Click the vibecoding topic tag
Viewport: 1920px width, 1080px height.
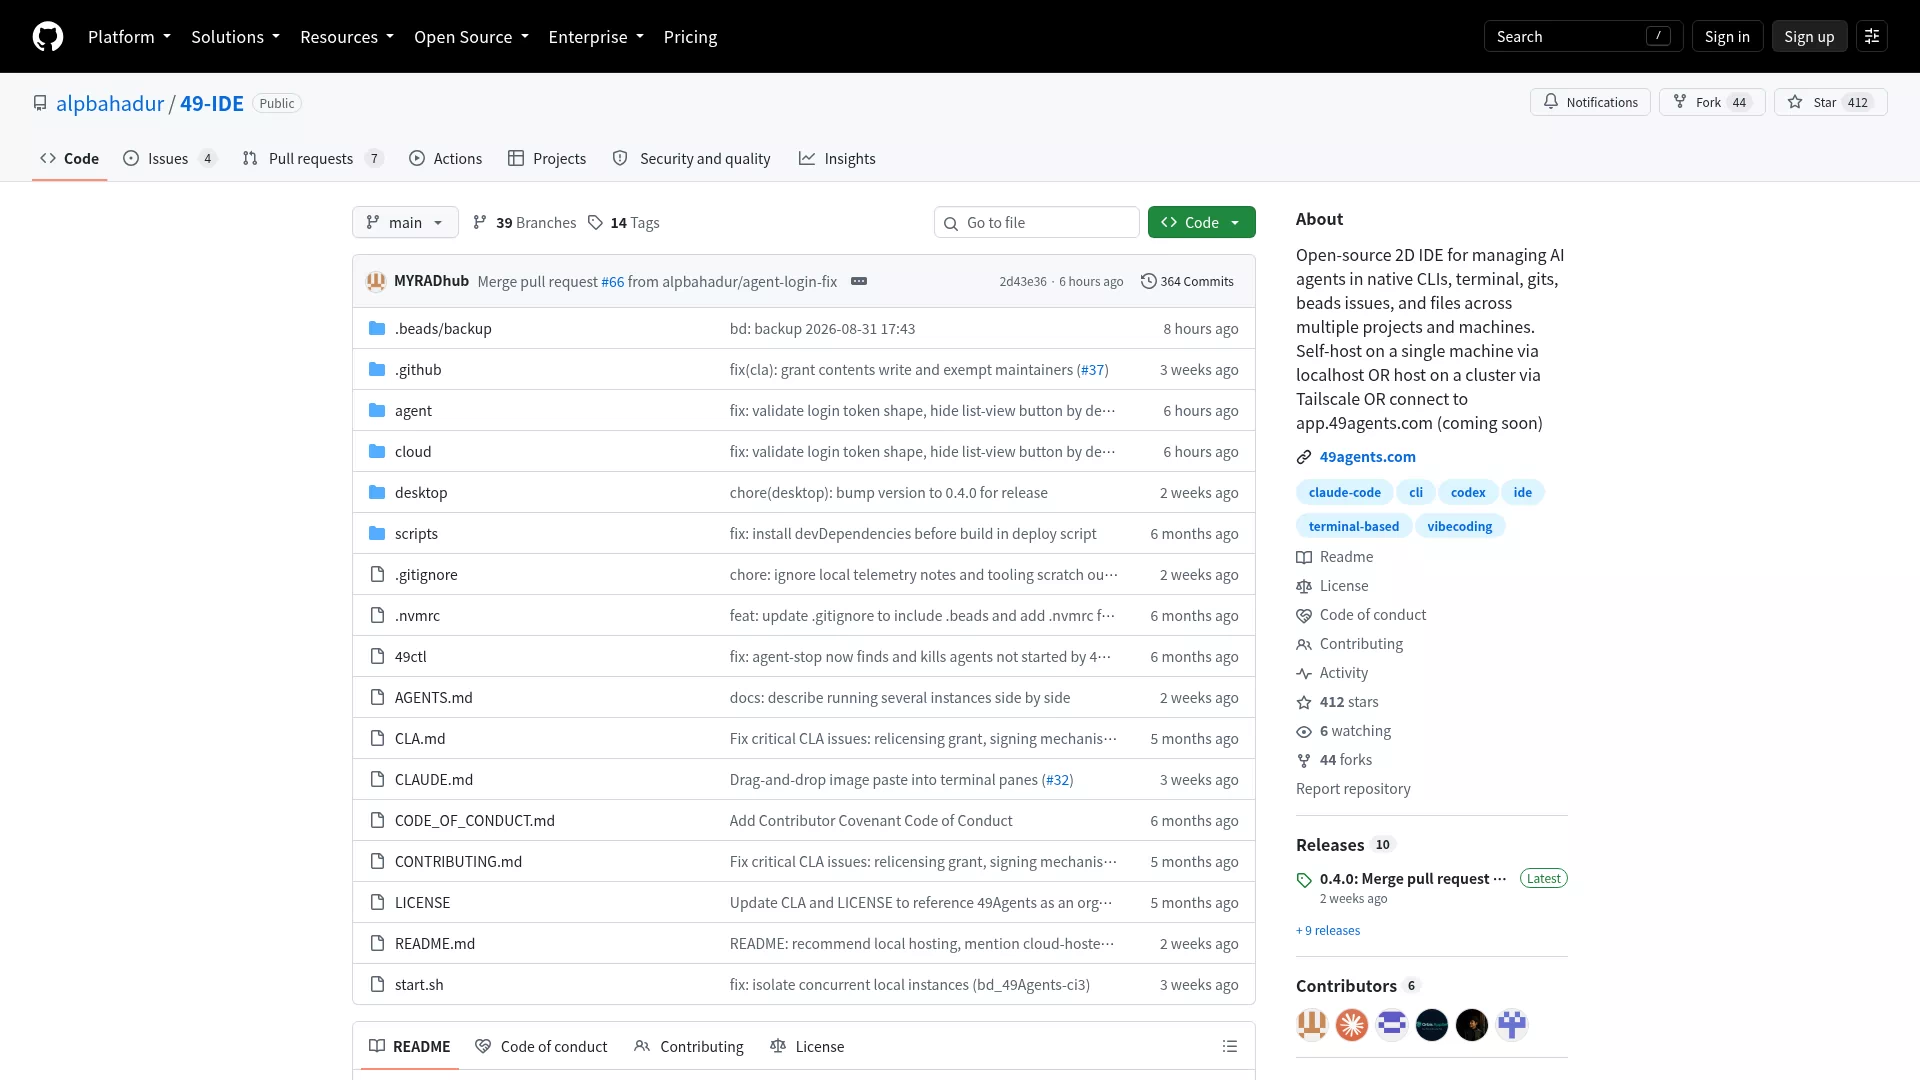tap(1459, 527)
